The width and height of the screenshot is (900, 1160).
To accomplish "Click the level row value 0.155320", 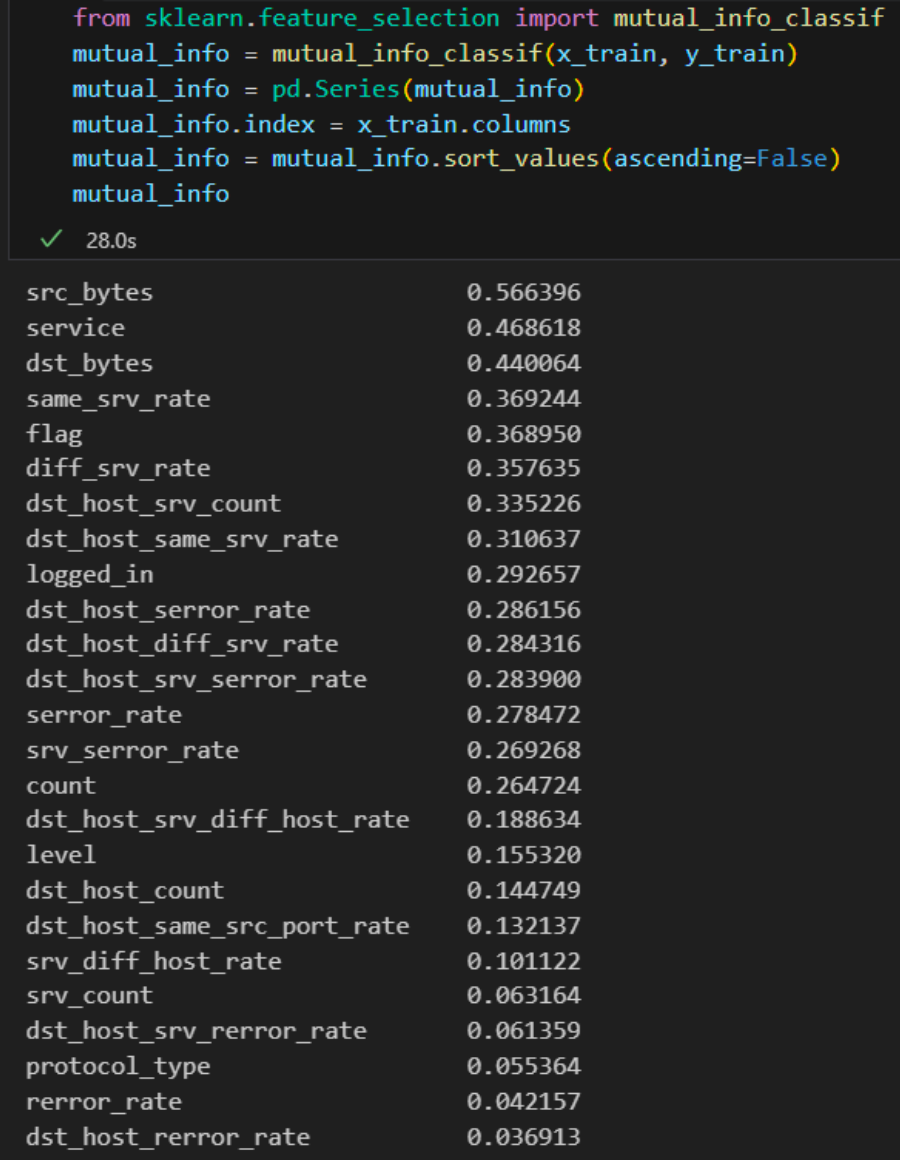I will 523,855.
